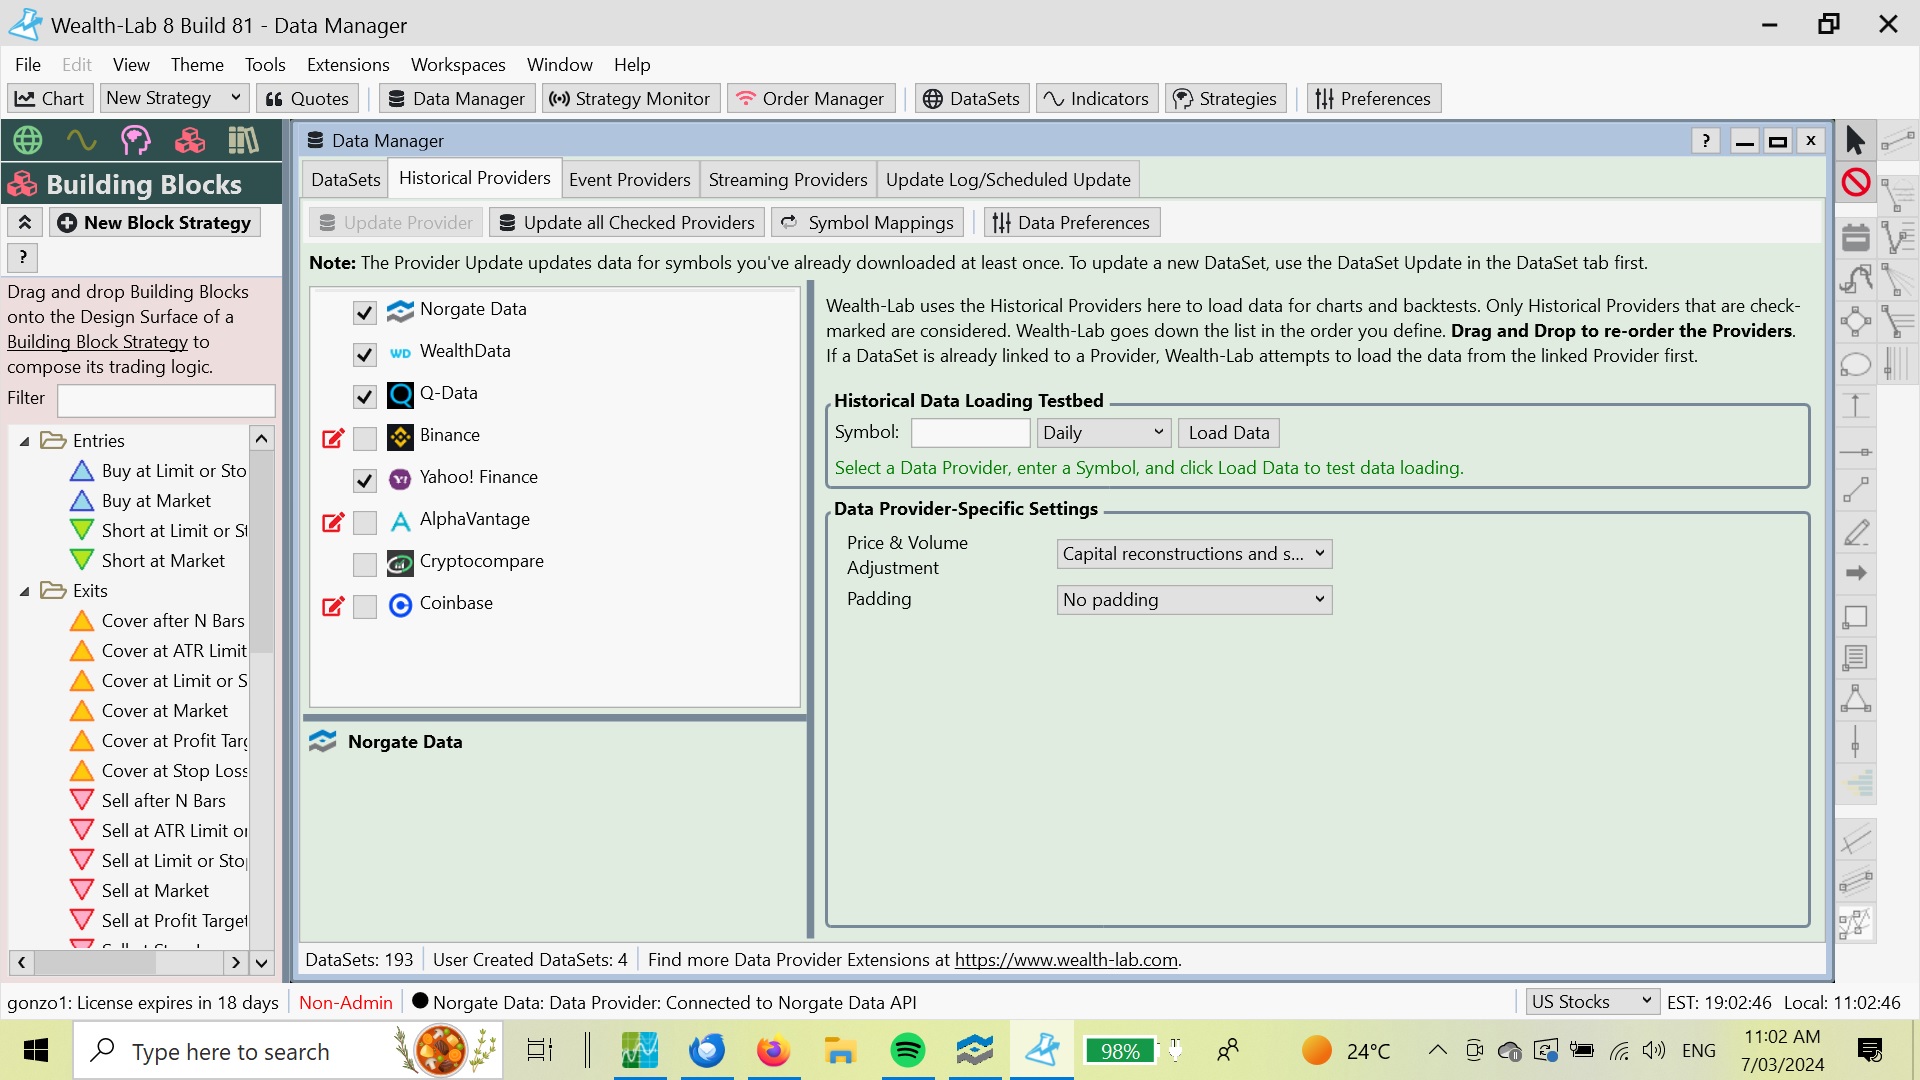Screen dimensions: 1920x1080
Task: Open Windows Start menu
Action: point(36,1050)
